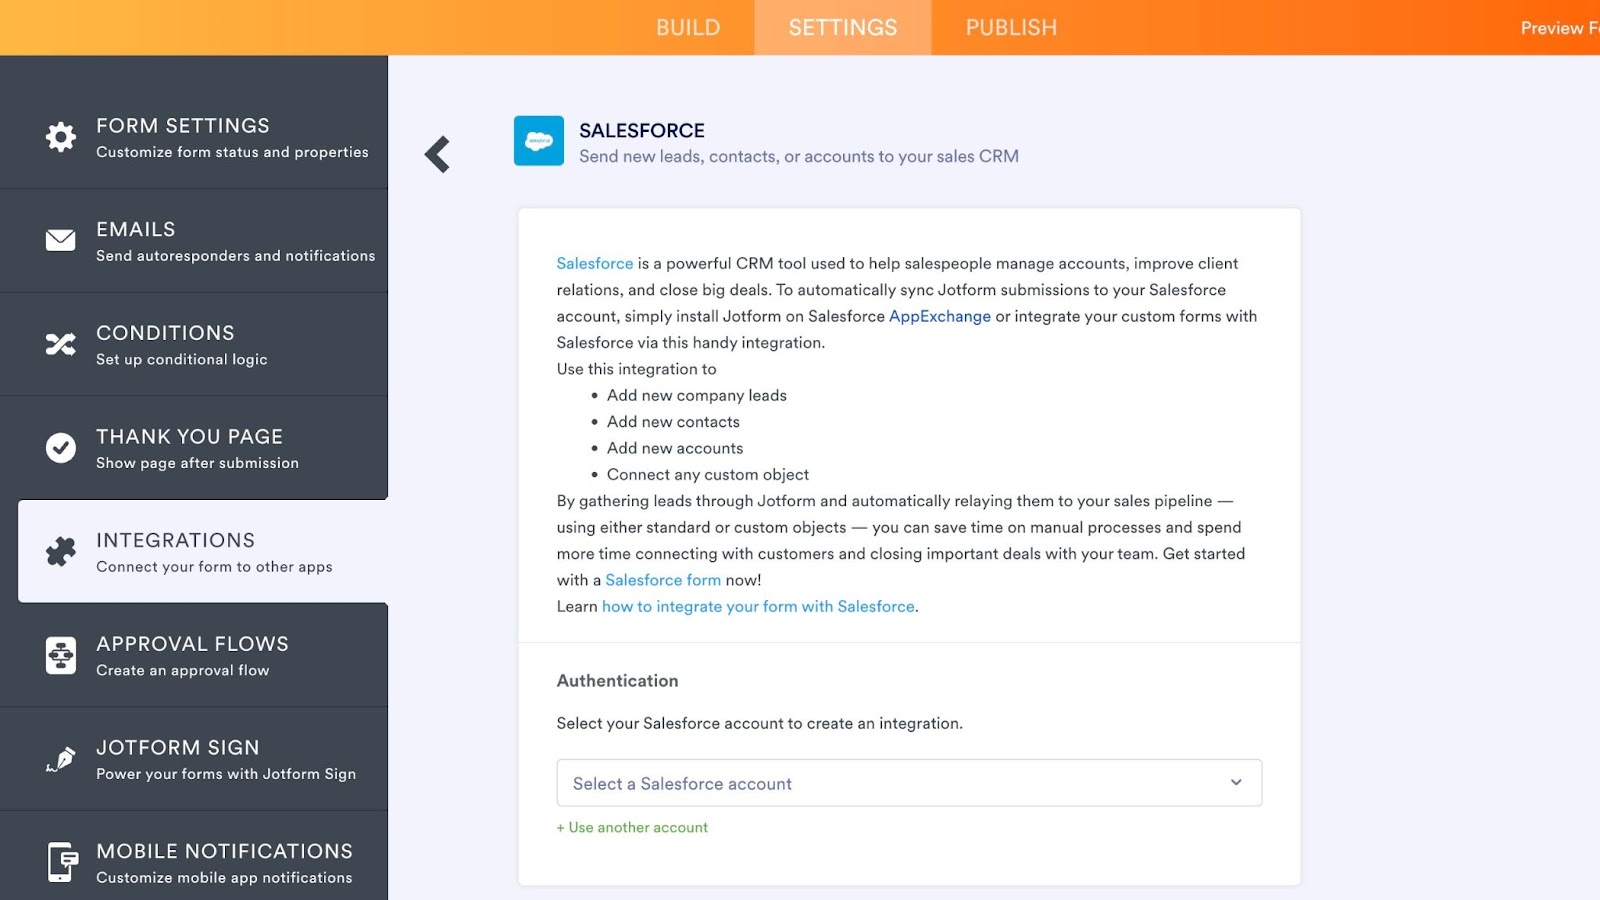Screen dimensions: 1600x900
Task: Click the Jotform Sign pen icon
Action: tap(61, 759)
